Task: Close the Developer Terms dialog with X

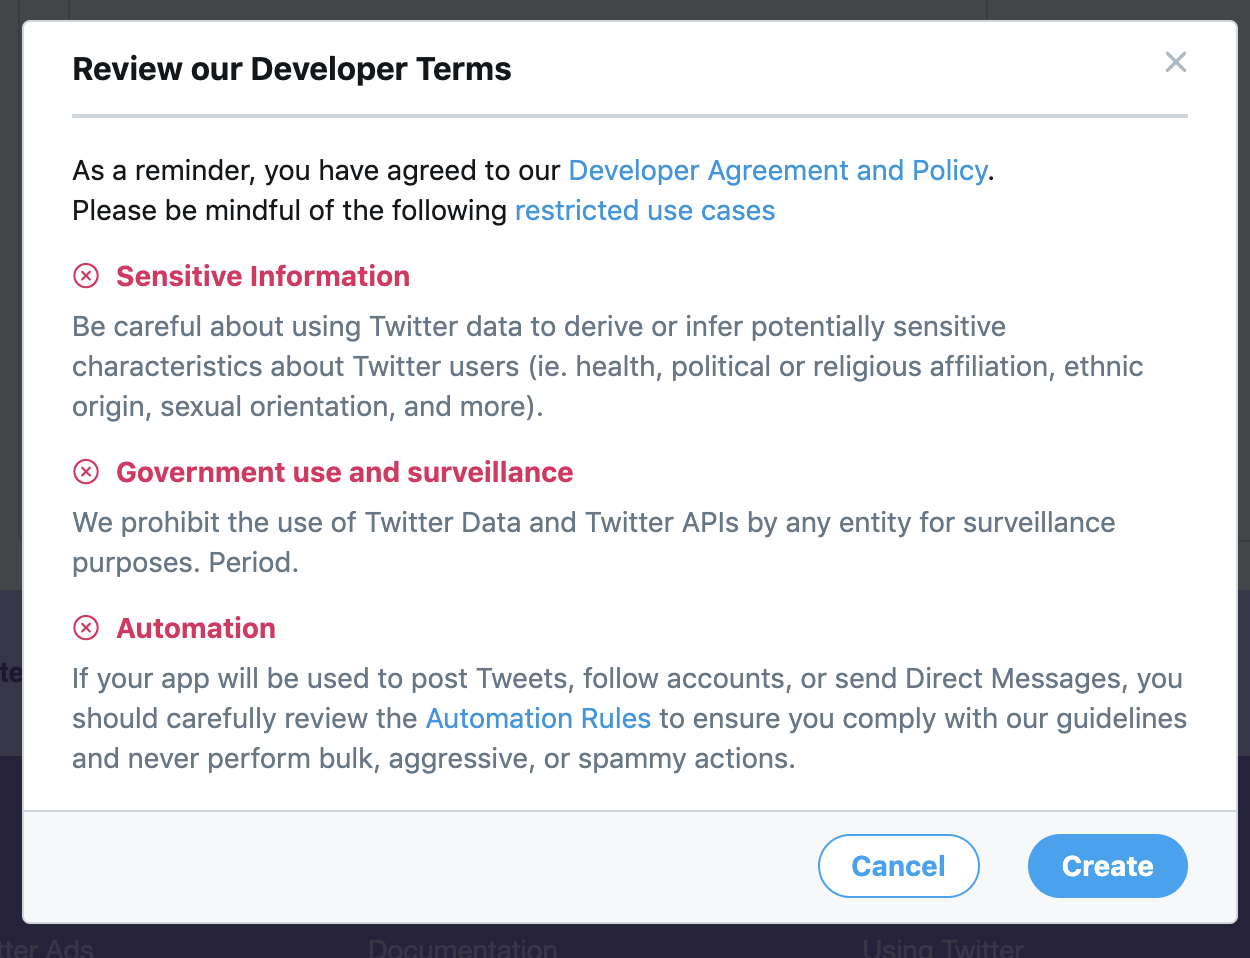Action: (x=1176, y=62)
